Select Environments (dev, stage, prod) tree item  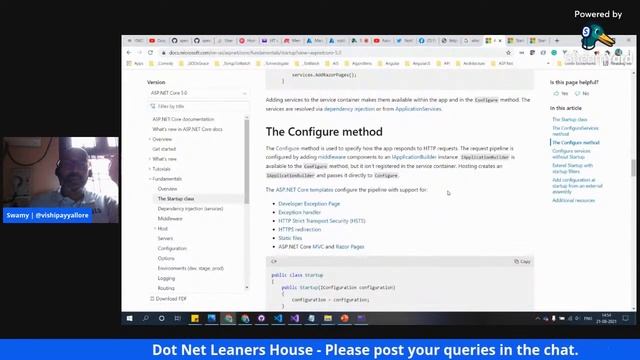191,268
